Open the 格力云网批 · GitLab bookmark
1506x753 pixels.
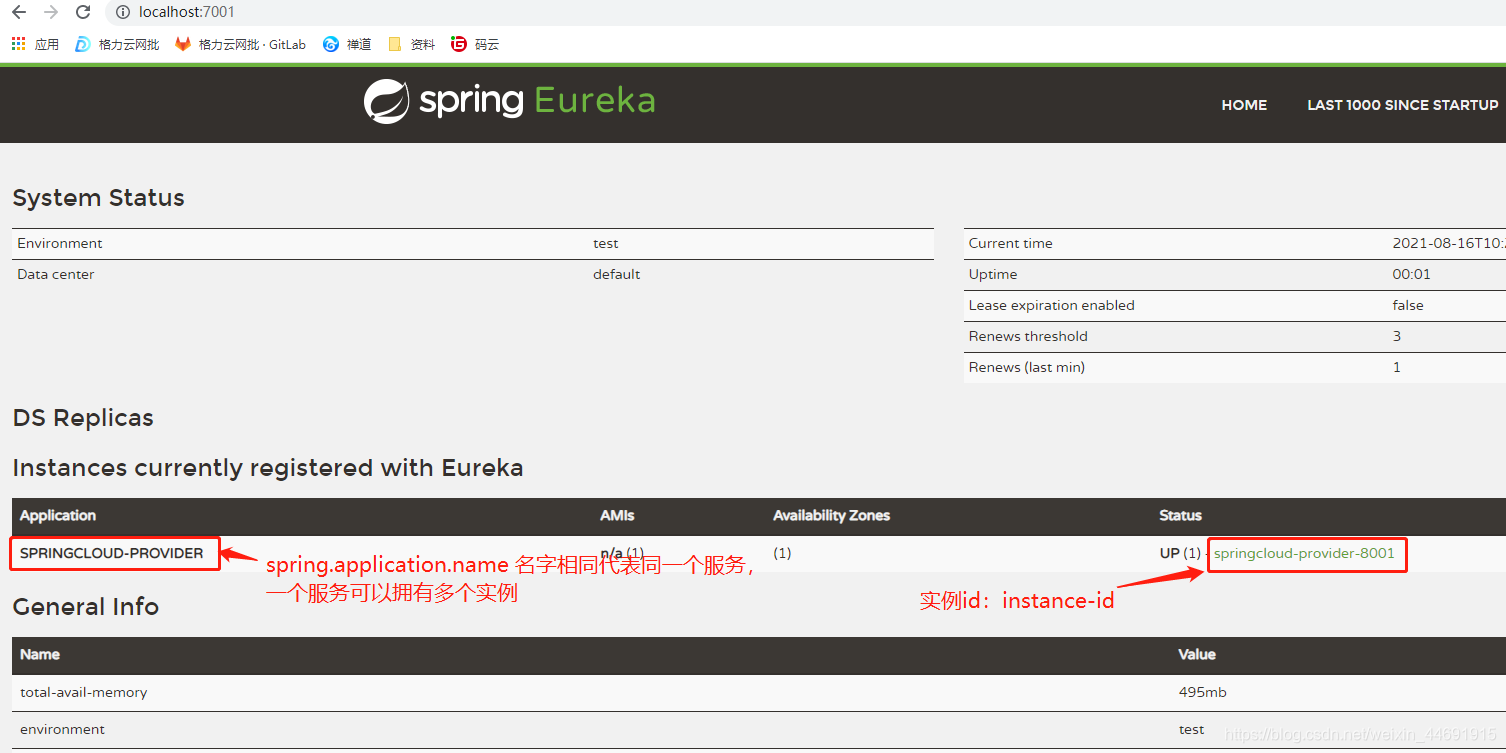click(x=240, y=44)
